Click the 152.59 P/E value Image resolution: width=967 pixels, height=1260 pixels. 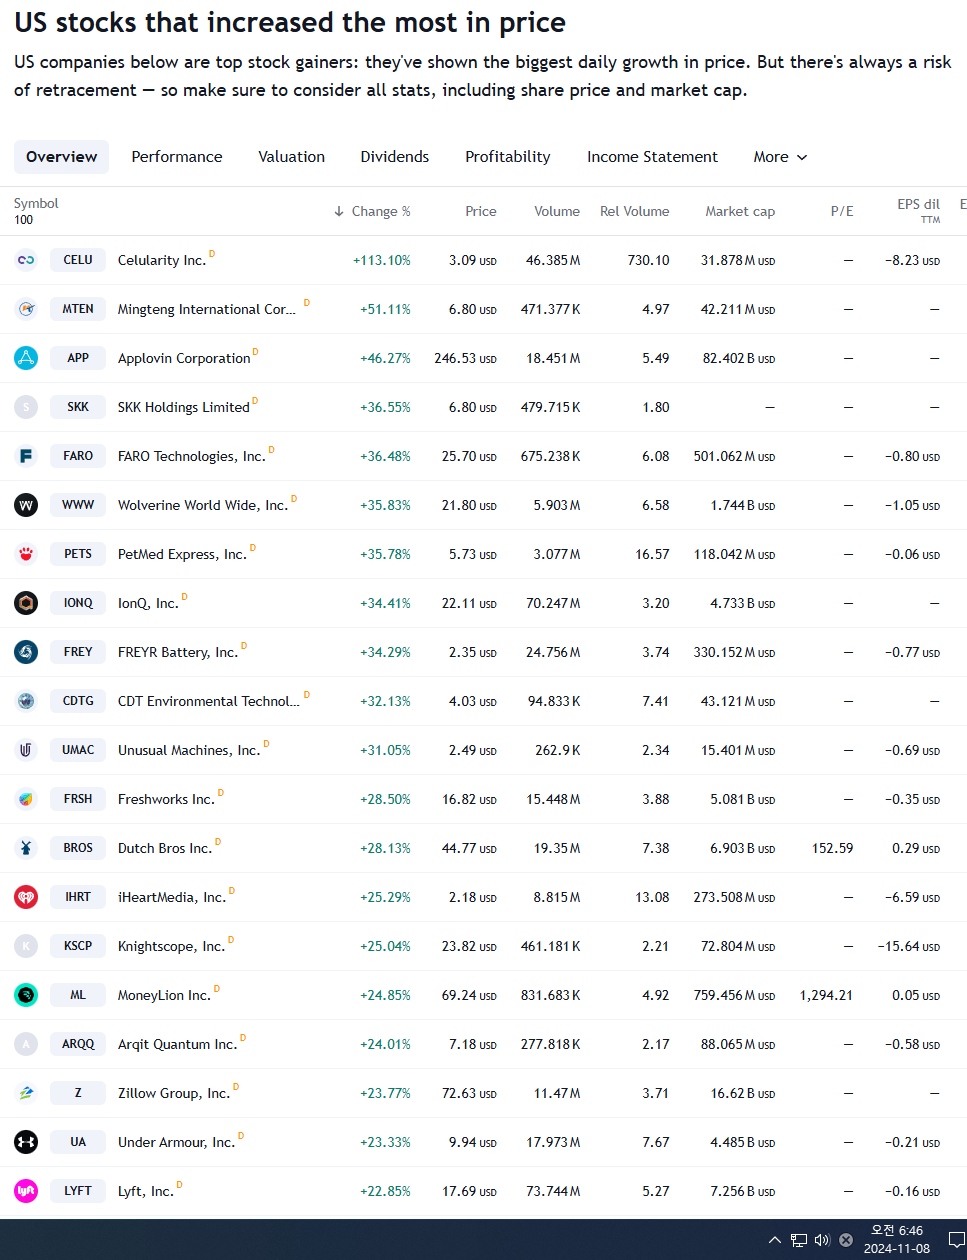coord(833,848)
